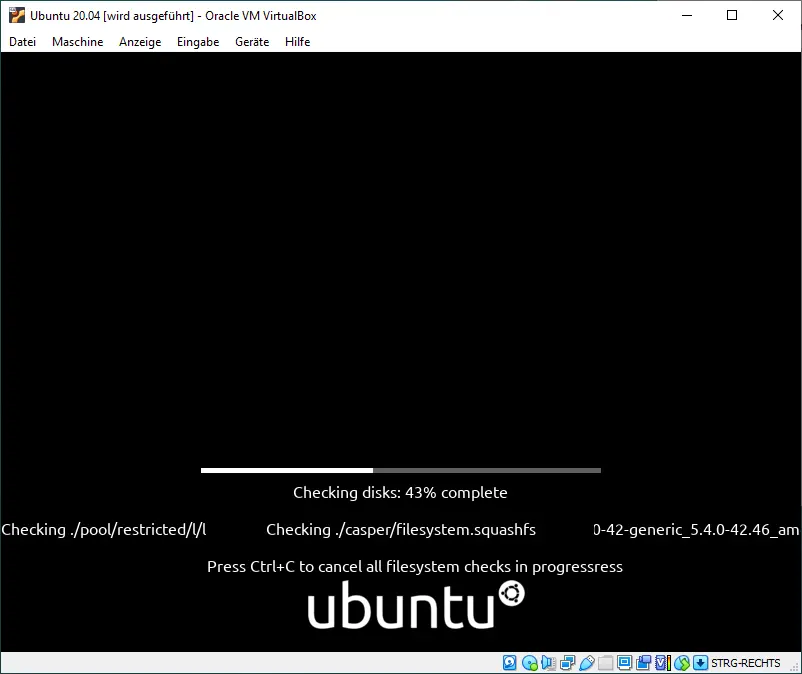
Task: Open the Maschine menu
Action: click(x=77, y=42)
